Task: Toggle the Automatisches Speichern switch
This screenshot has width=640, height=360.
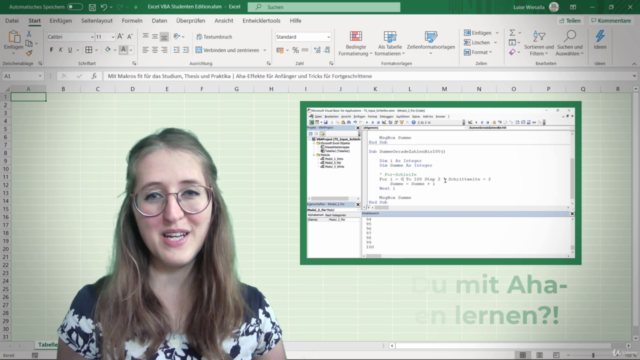Action: pos(75,7)
